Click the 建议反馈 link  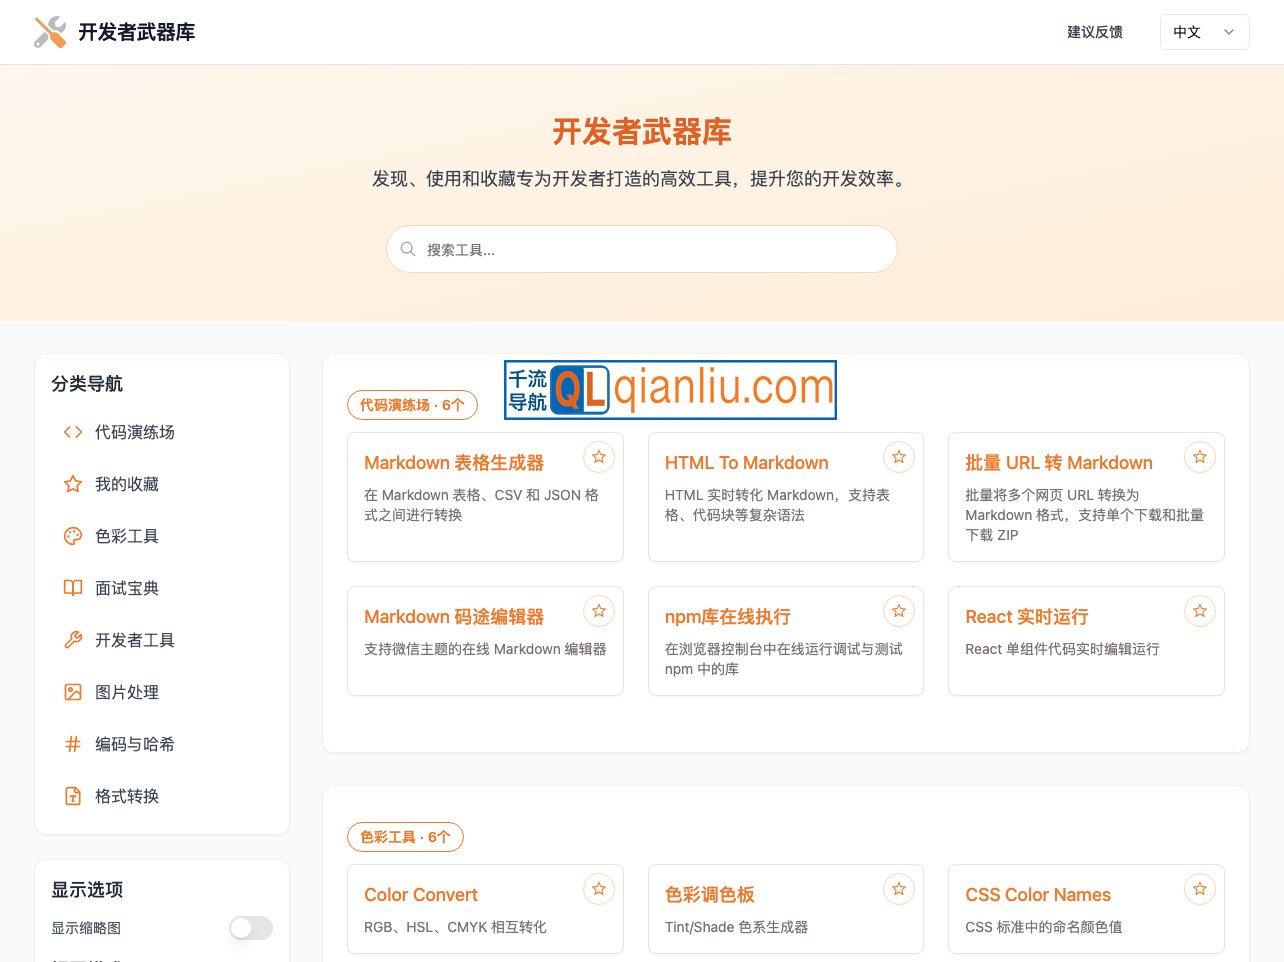(x=1095, y=31)
